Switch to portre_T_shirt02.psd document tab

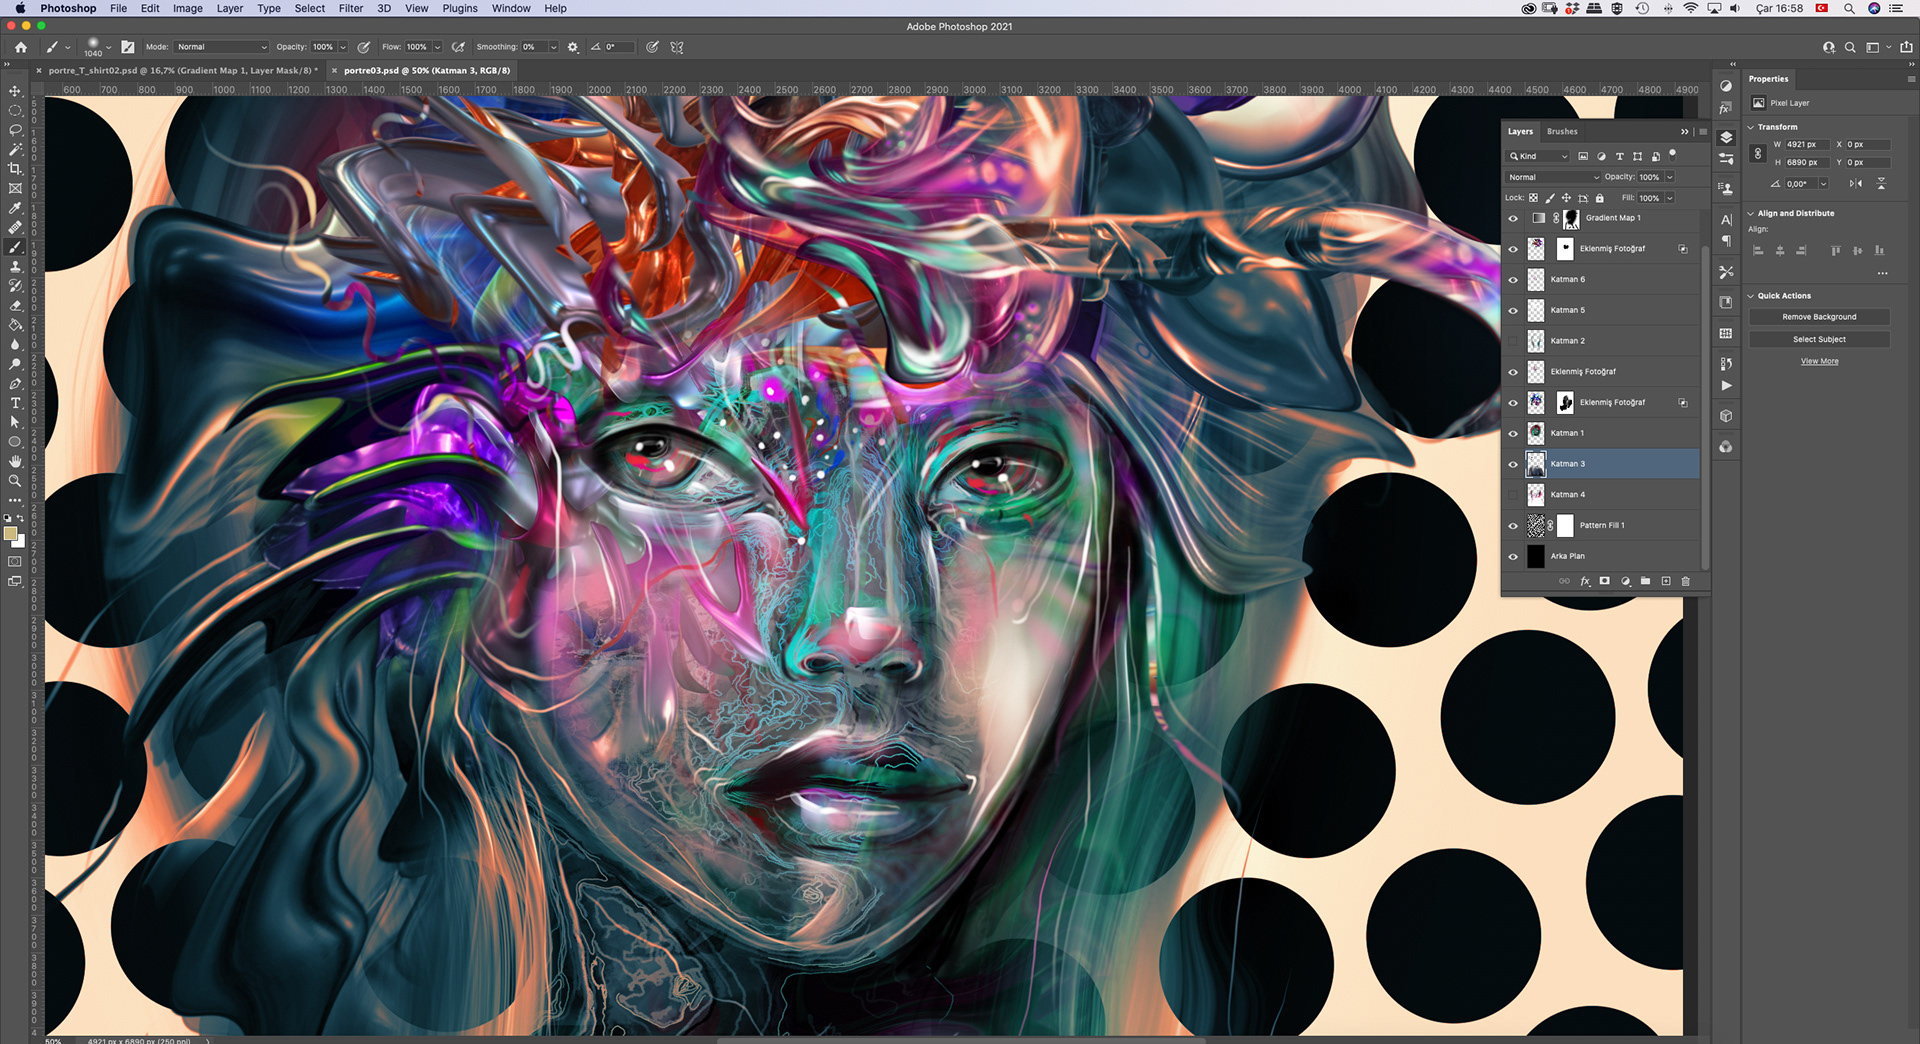pos(183,70)
